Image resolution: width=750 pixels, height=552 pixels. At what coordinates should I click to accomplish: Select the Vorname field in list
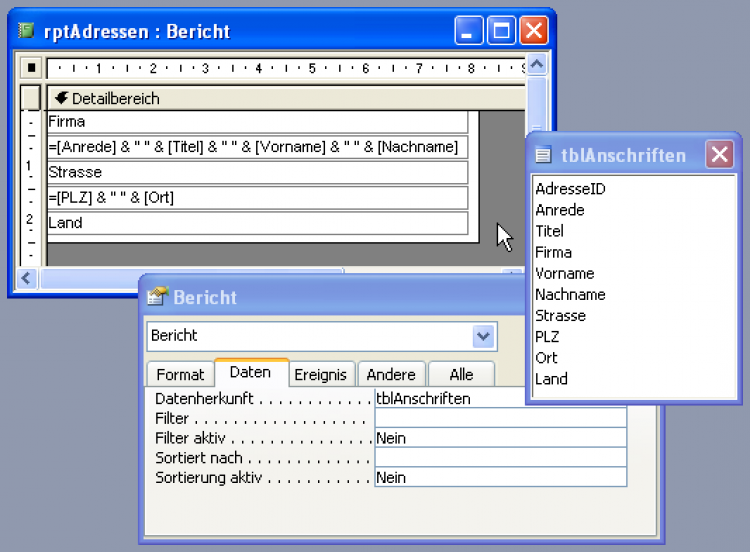pyautogui.click(x=564, y=273)
